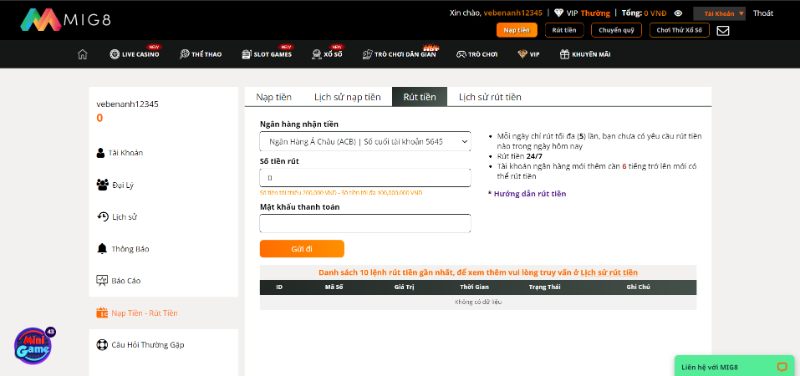Image resolution: width=800 pixels, height=376 pixels.
Task: Select the Rút tiền tab
Action: [x=419, y=97]
